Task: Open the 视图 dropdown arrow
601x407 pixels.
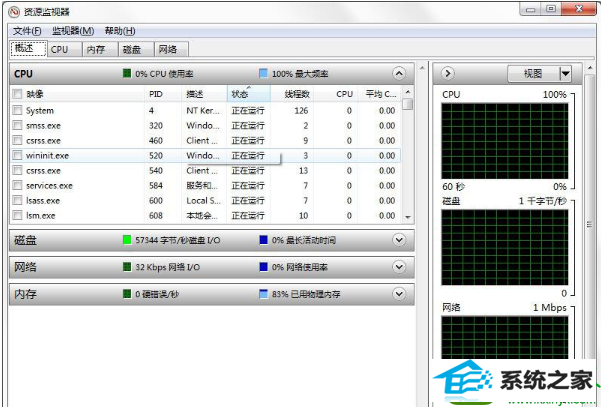Action: pos(565,73)
